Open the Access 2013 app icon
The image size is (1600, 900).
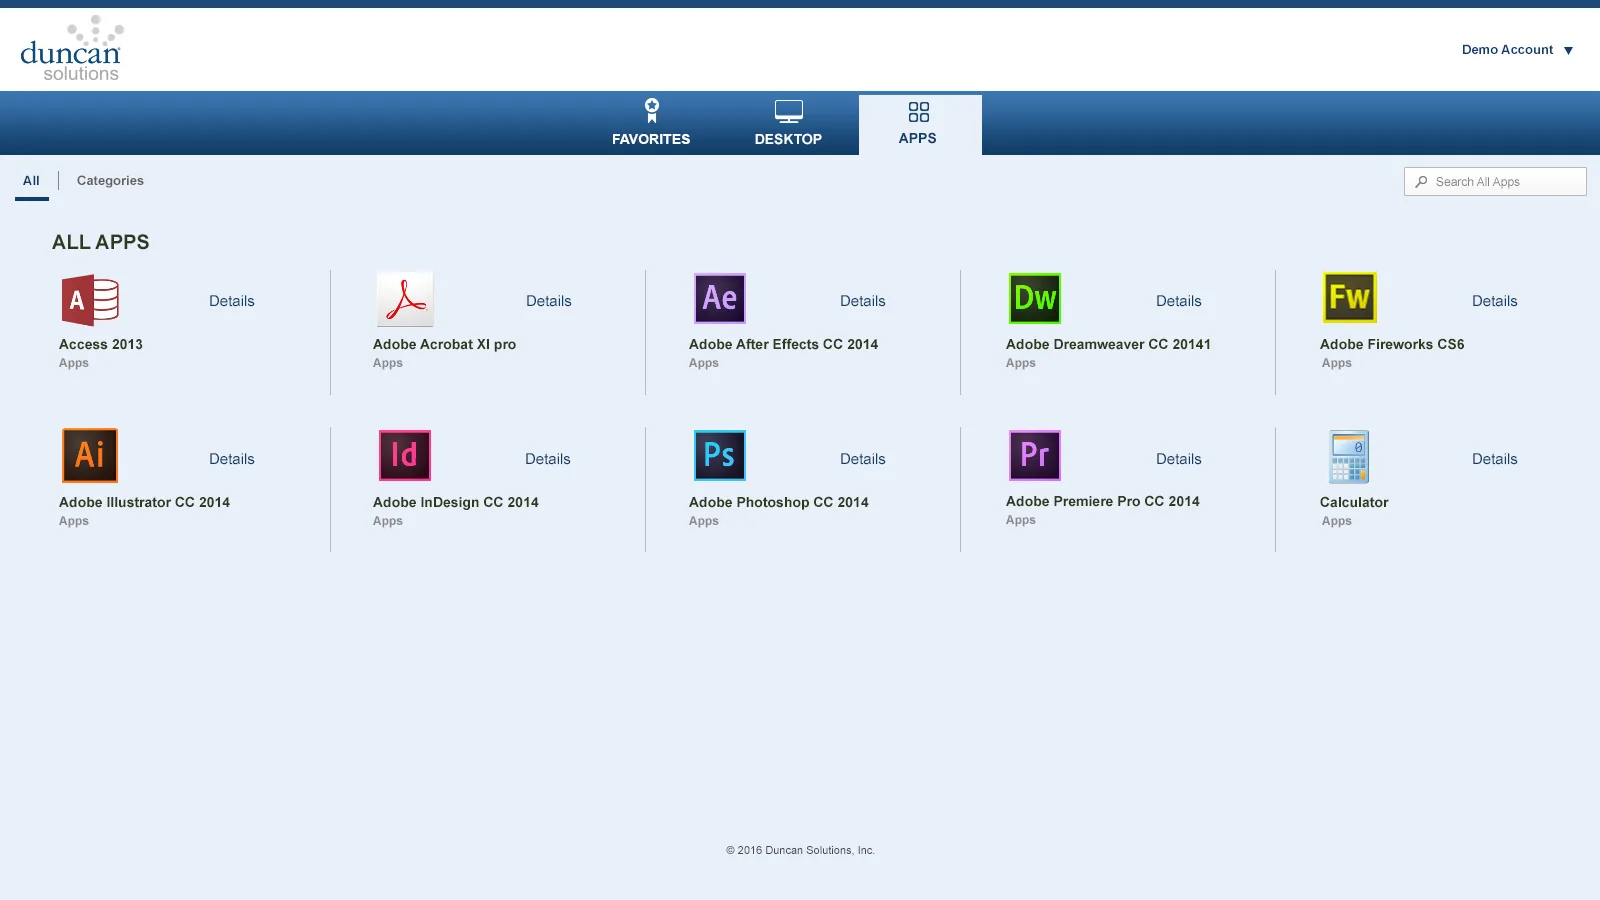pos(90,300)
